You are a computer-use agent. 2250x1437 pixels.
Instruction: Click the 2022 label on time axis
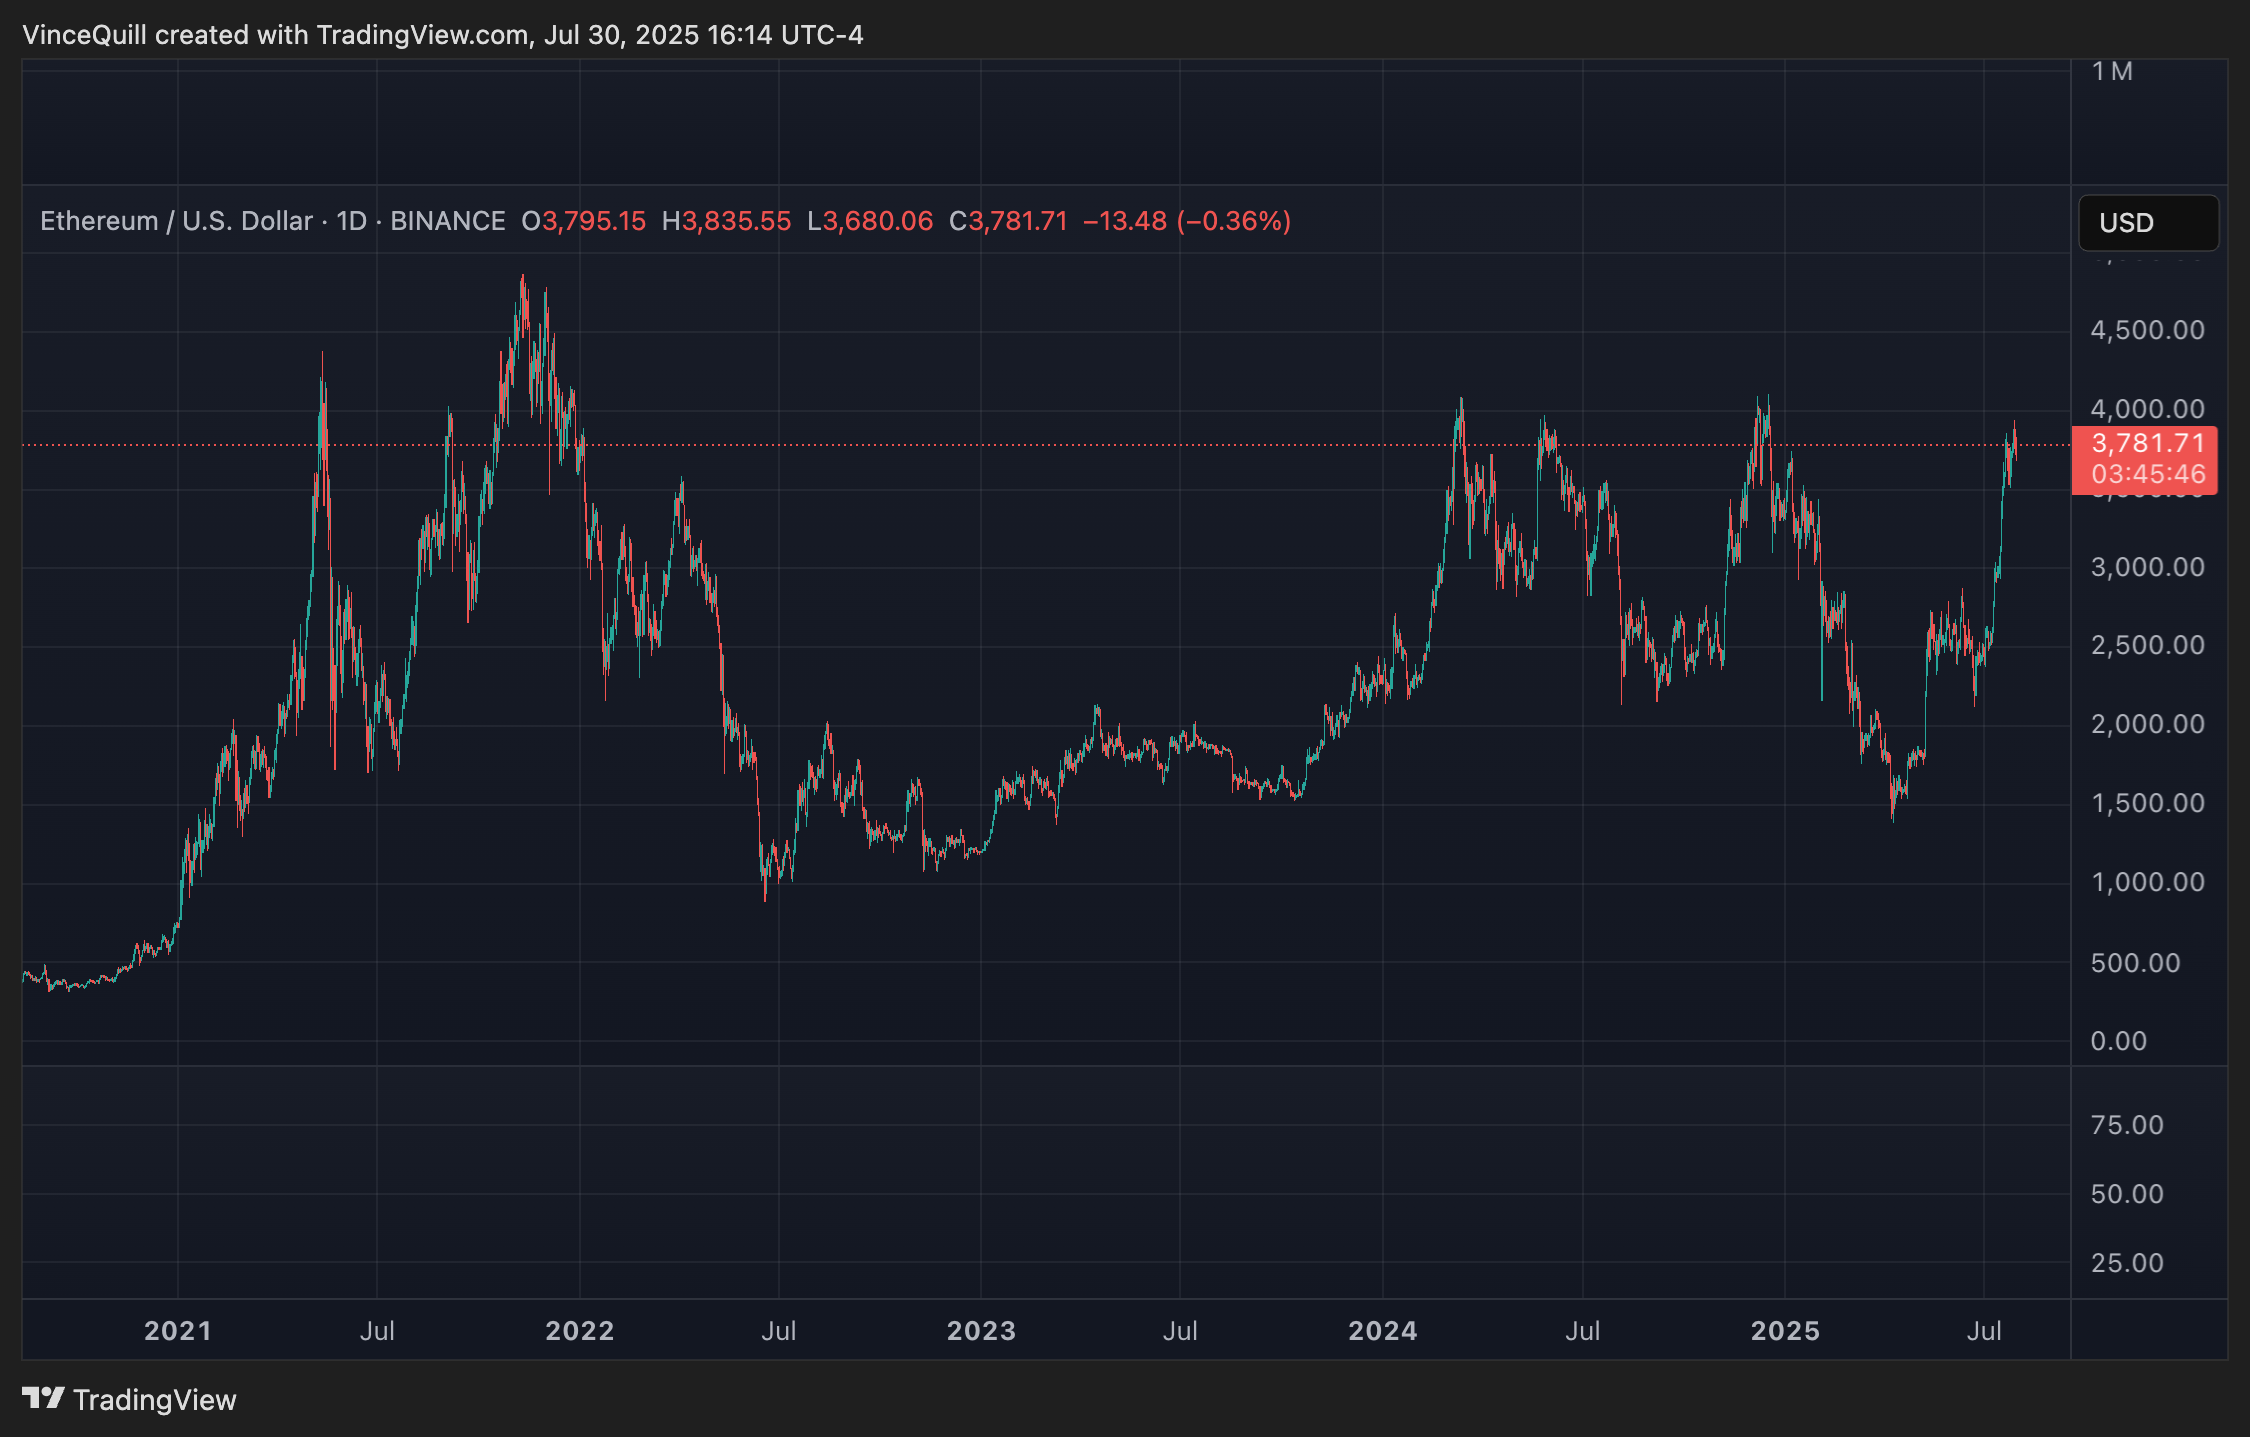coord(580,1331)
